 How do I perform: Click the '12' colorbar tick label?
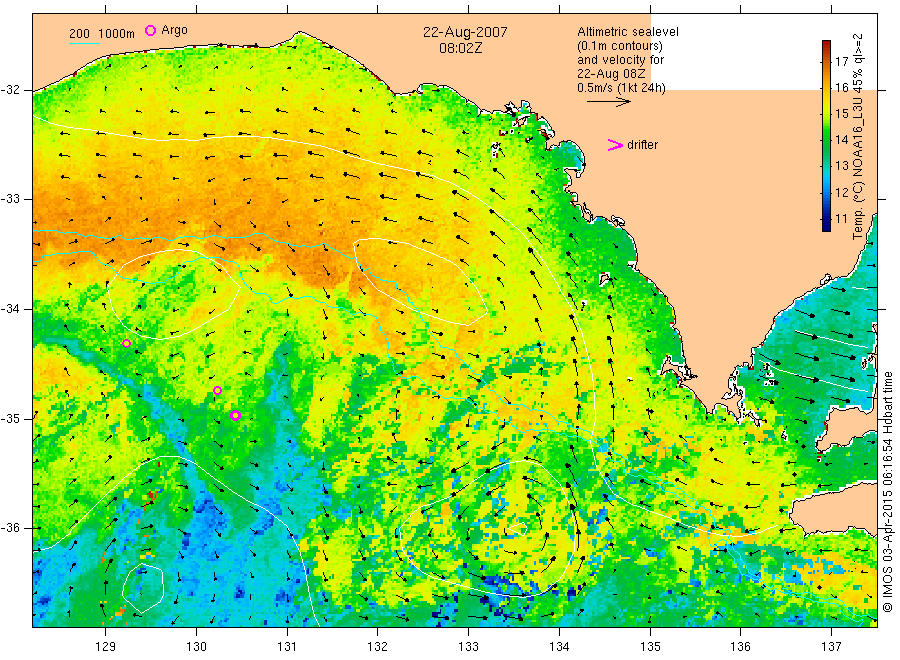842,192
